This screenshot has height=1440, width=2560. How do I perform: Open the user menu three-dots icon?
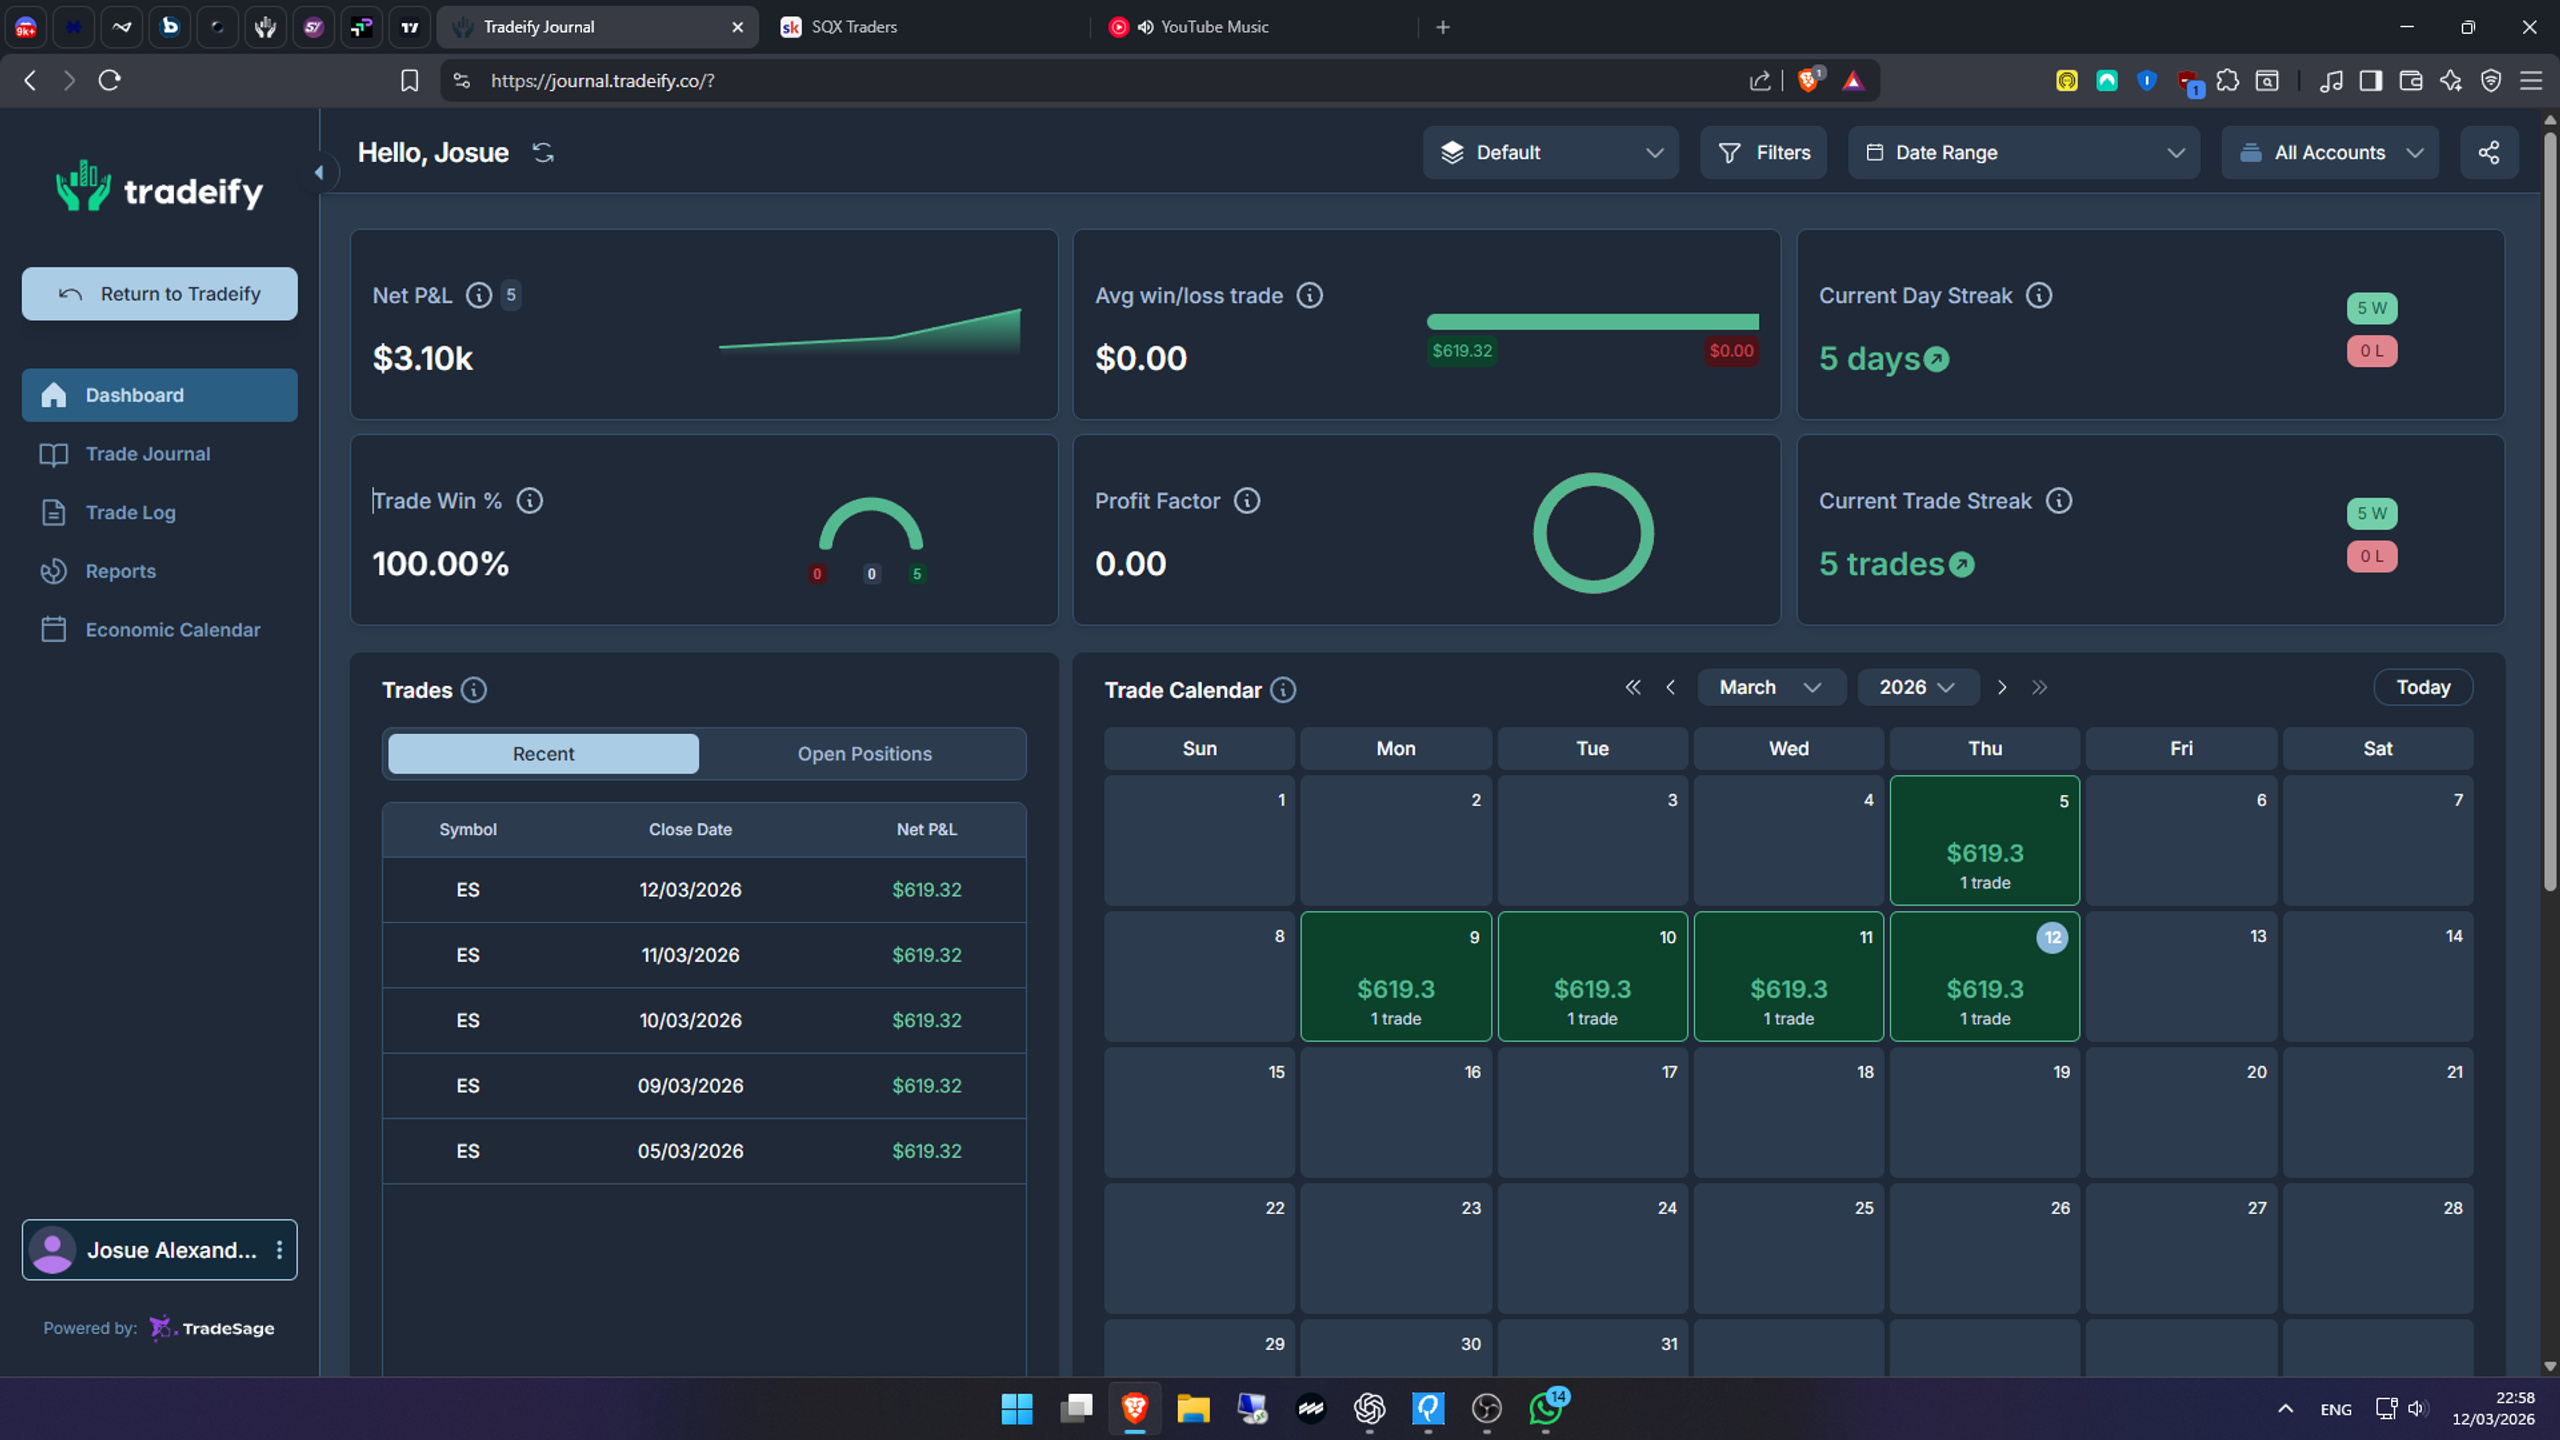point(279,1250)
